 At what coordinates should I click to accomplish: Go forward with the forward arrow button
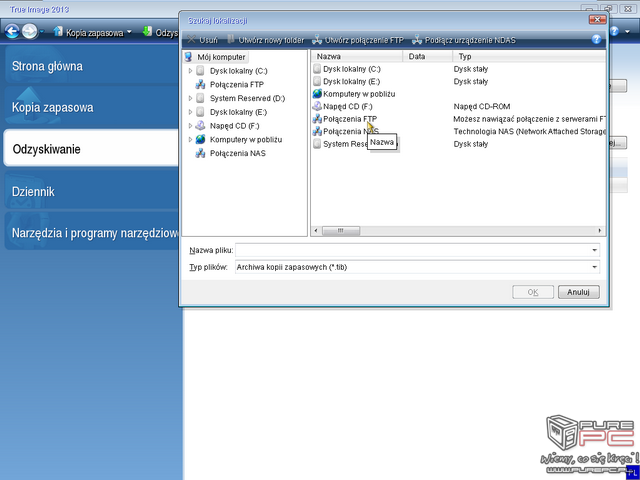[29, 31]
